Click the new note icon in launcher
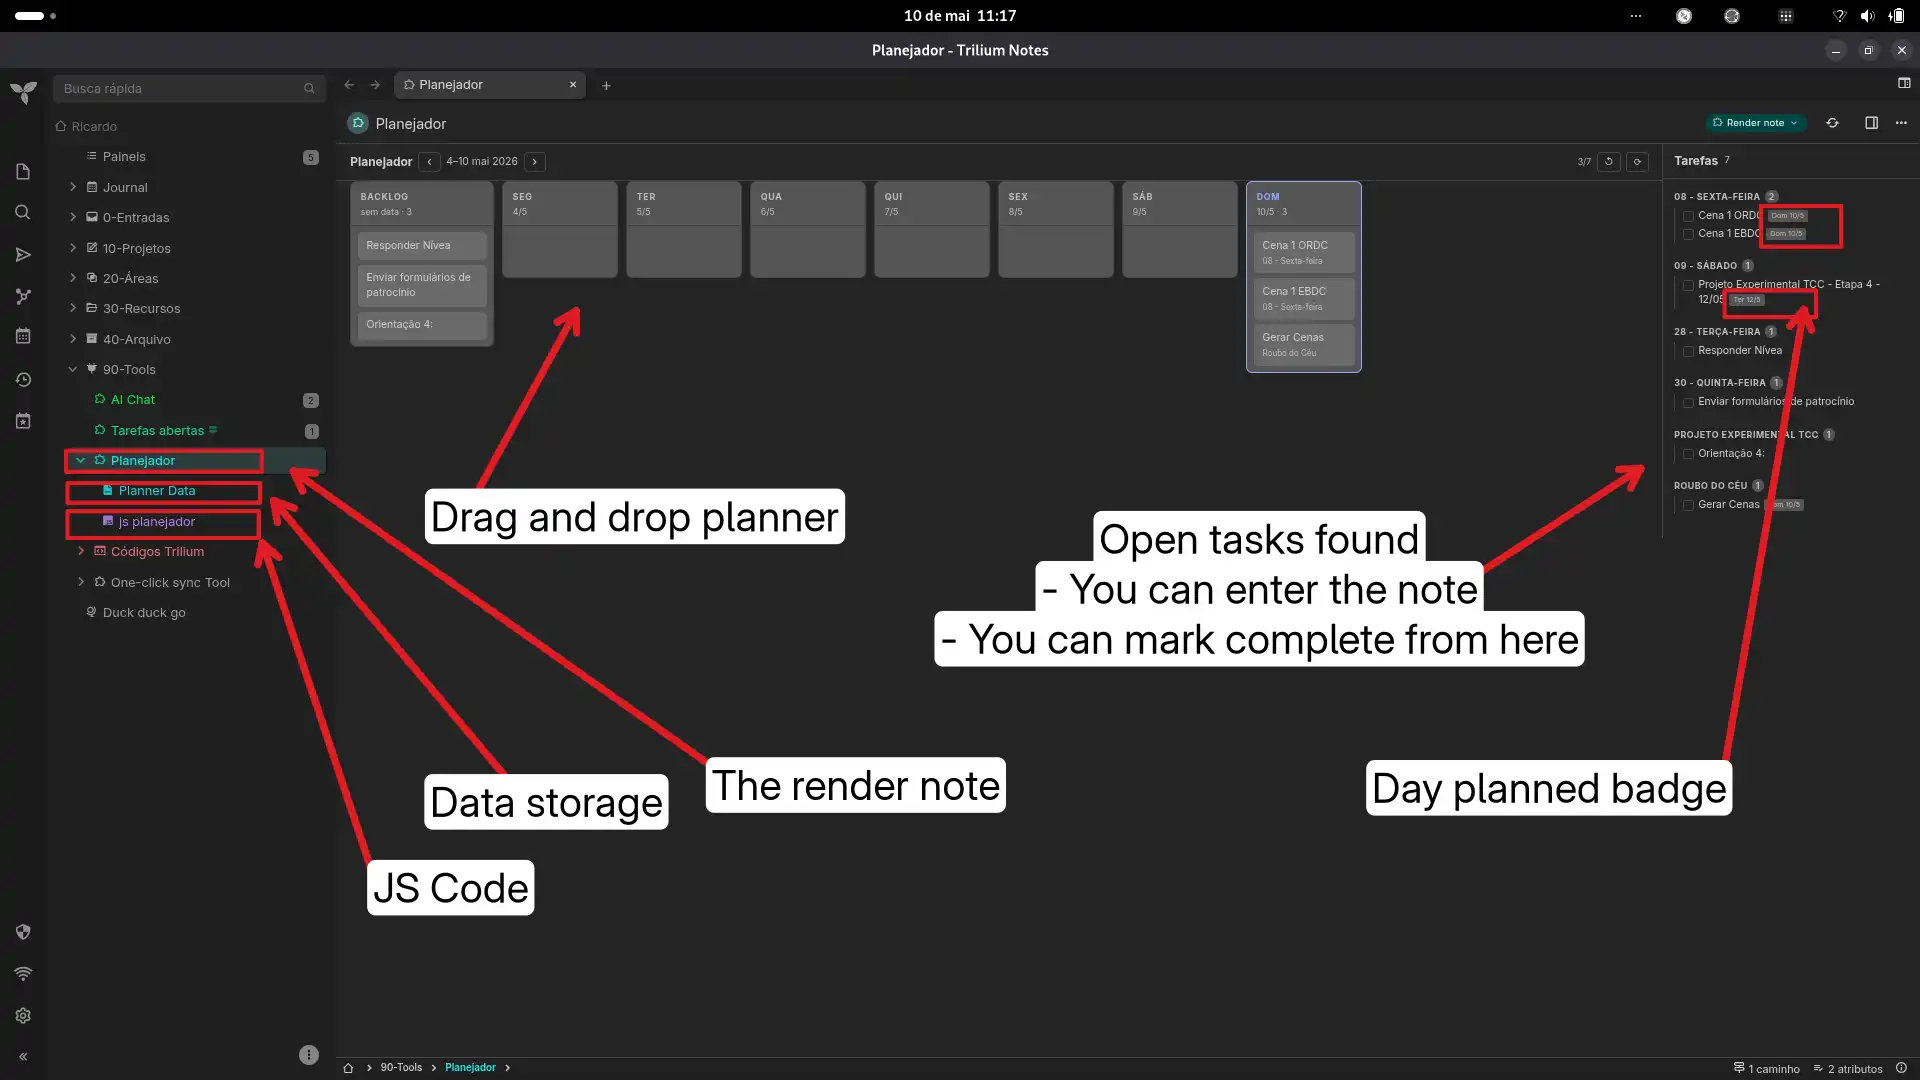 coord(23,172)
